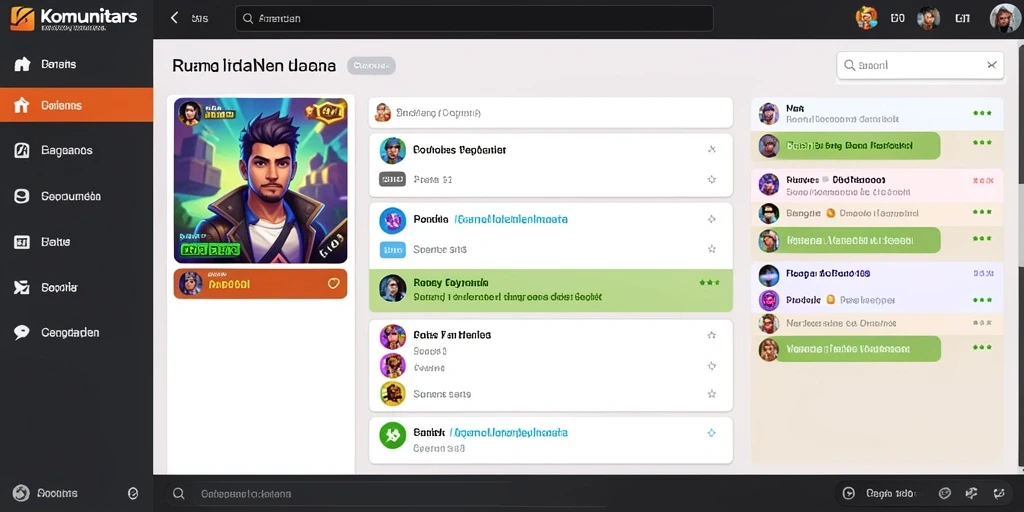Open the user profile avatar at top right
Image resolution: width=1024 pixels, height=512 pixels.
(x=1004, y=18)
